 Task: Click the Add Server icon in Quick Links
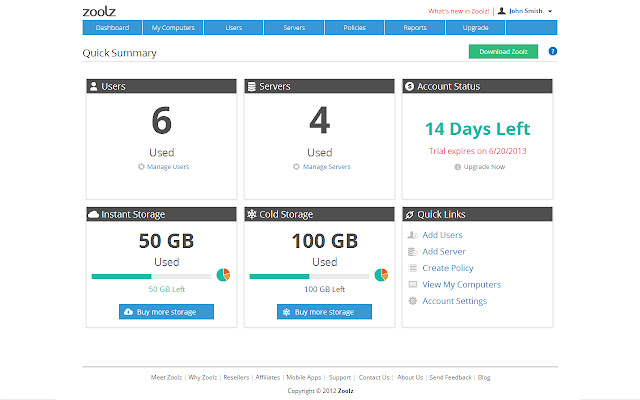tap(413, 252)
